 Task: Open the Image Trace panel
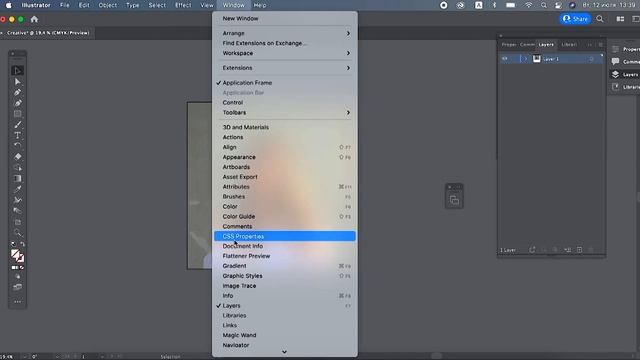coord(285,286)
